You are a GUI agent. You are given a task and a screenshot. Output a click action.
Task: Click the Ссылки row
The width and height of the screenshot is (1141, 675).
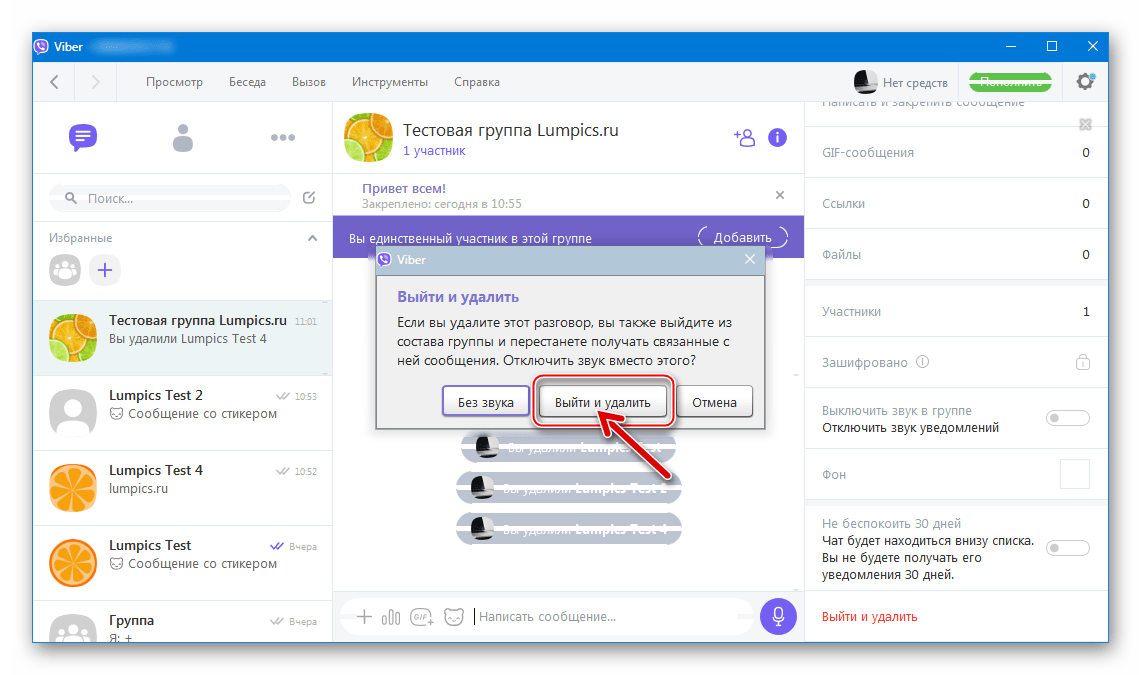click(956, 204)
